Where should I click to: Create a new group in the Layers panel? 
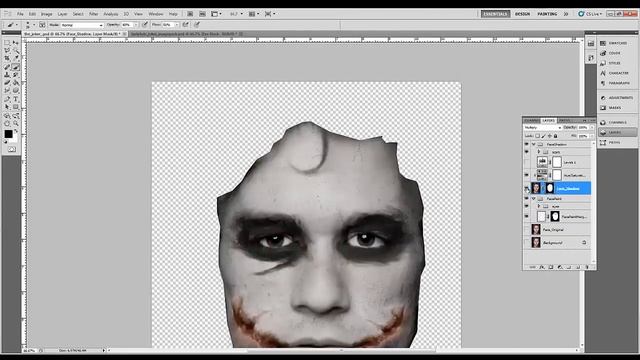tap(569, 267)
